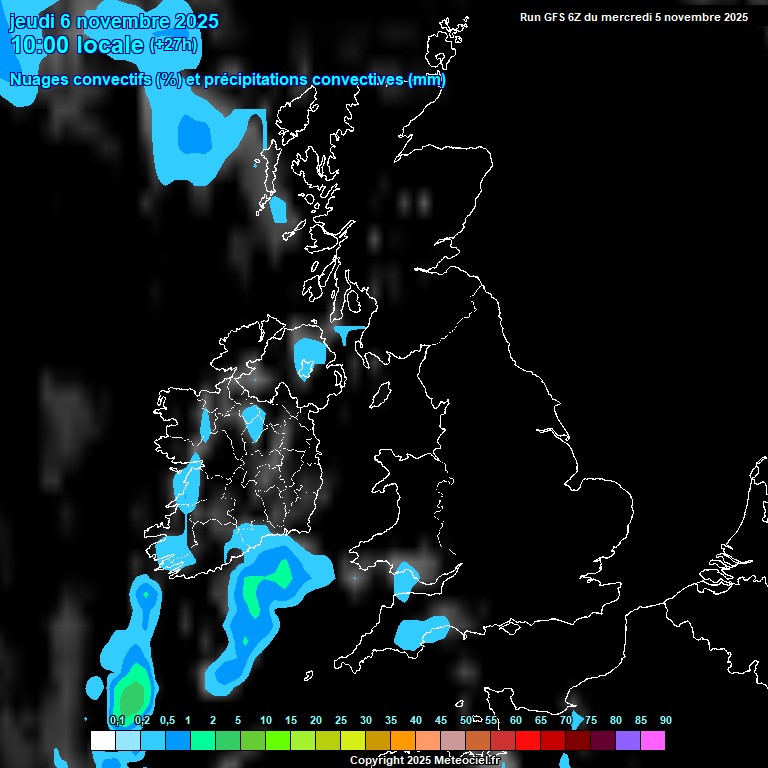The height and width of the screenshot is (768, 768).
Task: Click the '10:00 locale' time text
Action: pos(76,45)
